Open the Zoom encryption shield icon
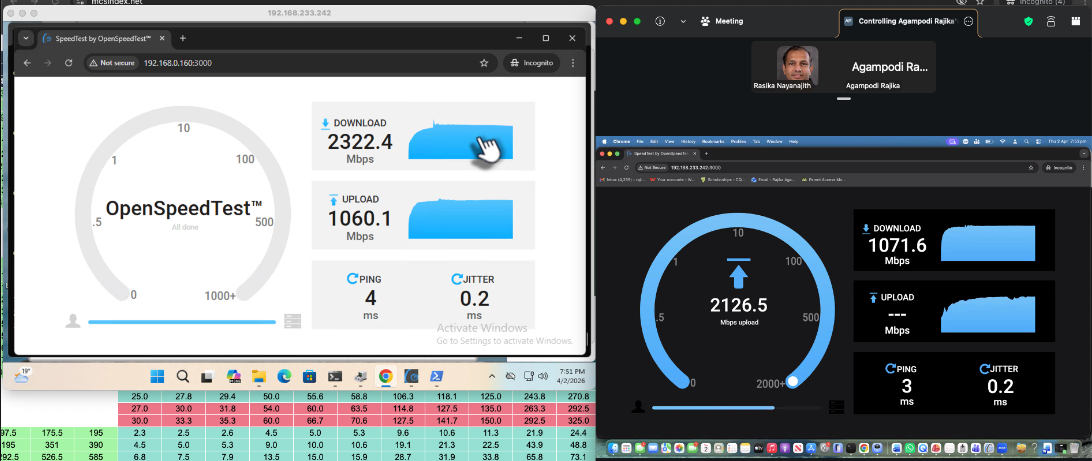 [1027, 21]
